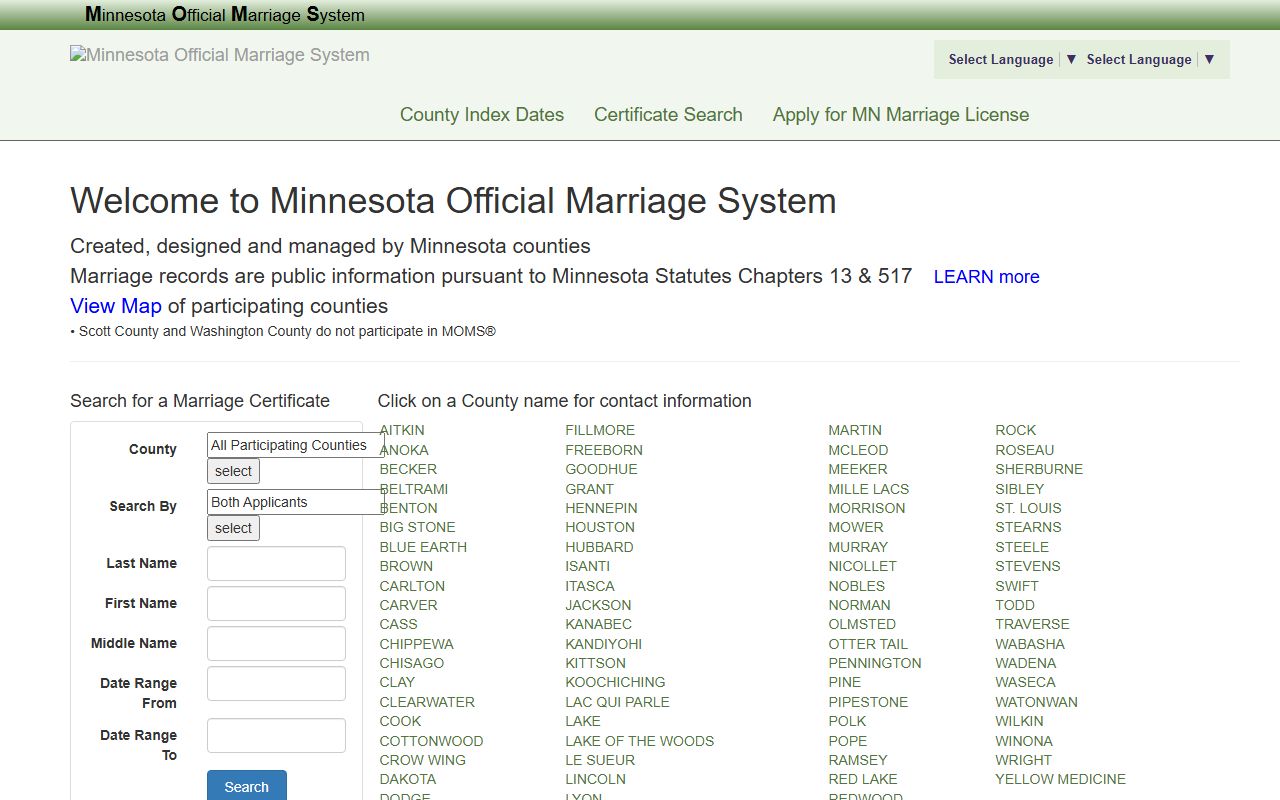Open ISANTI county link
This screenshot has height=800, width=1280.
(587, 566)
